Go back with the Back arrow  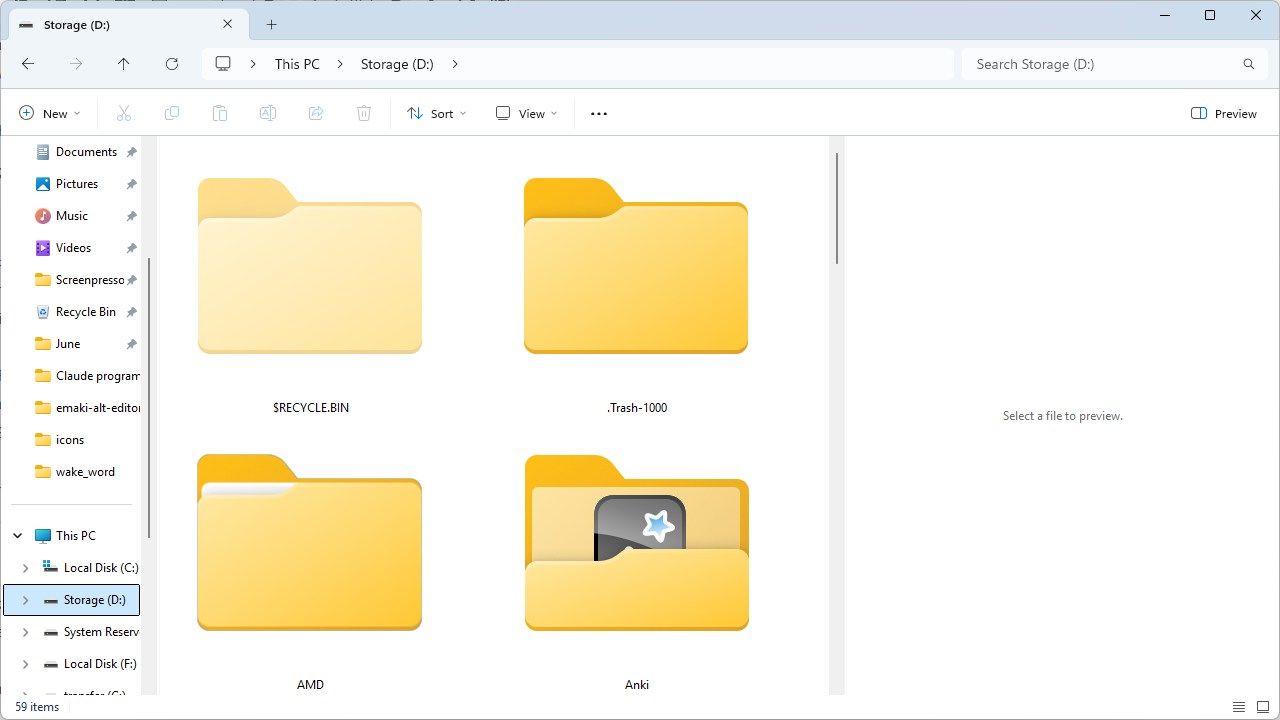[x=28, y=64]
